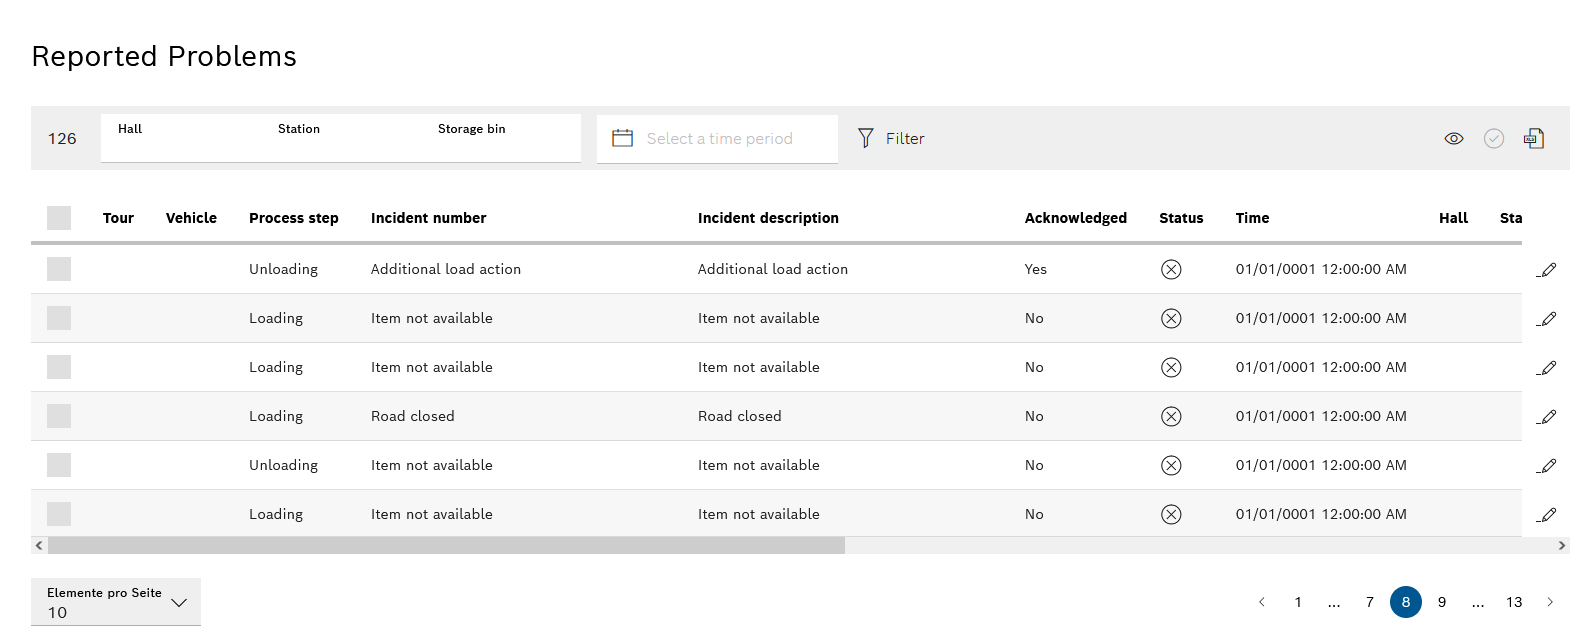Expand Elemente pro Seite dropdown
This screenshot has height=632, width=1574.
coord(116,602)
